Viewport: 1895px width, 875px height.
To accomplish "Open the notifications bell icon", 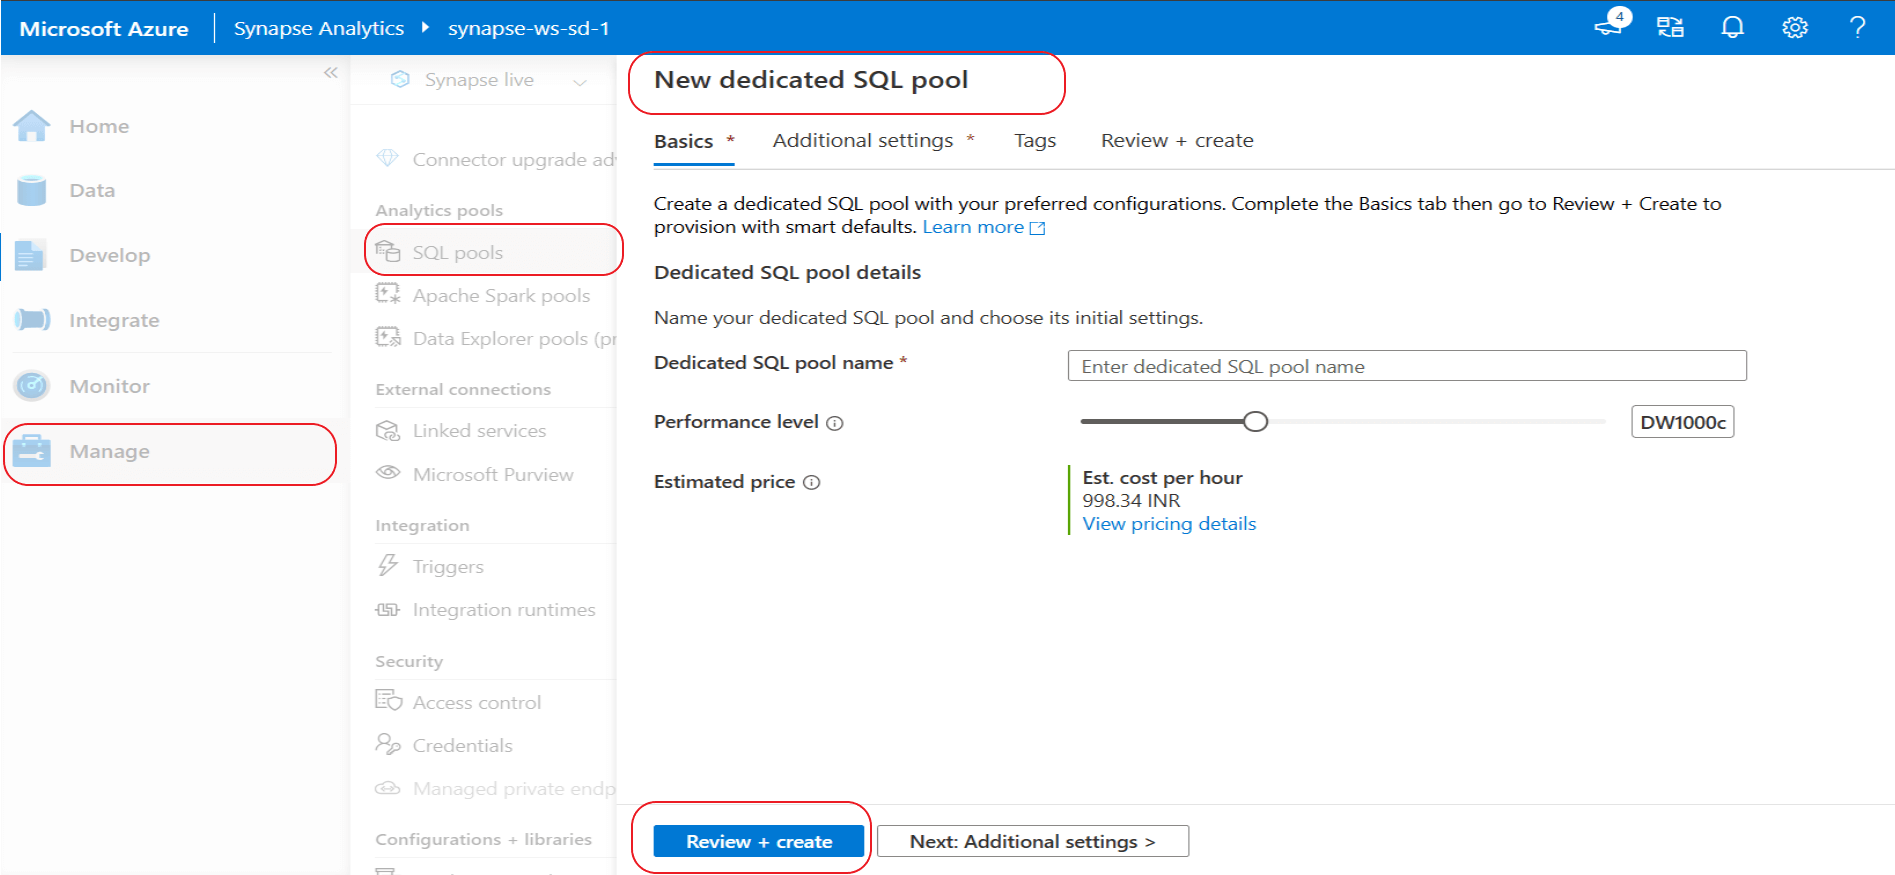I will pyautogui.click(x=1732, y=28).
